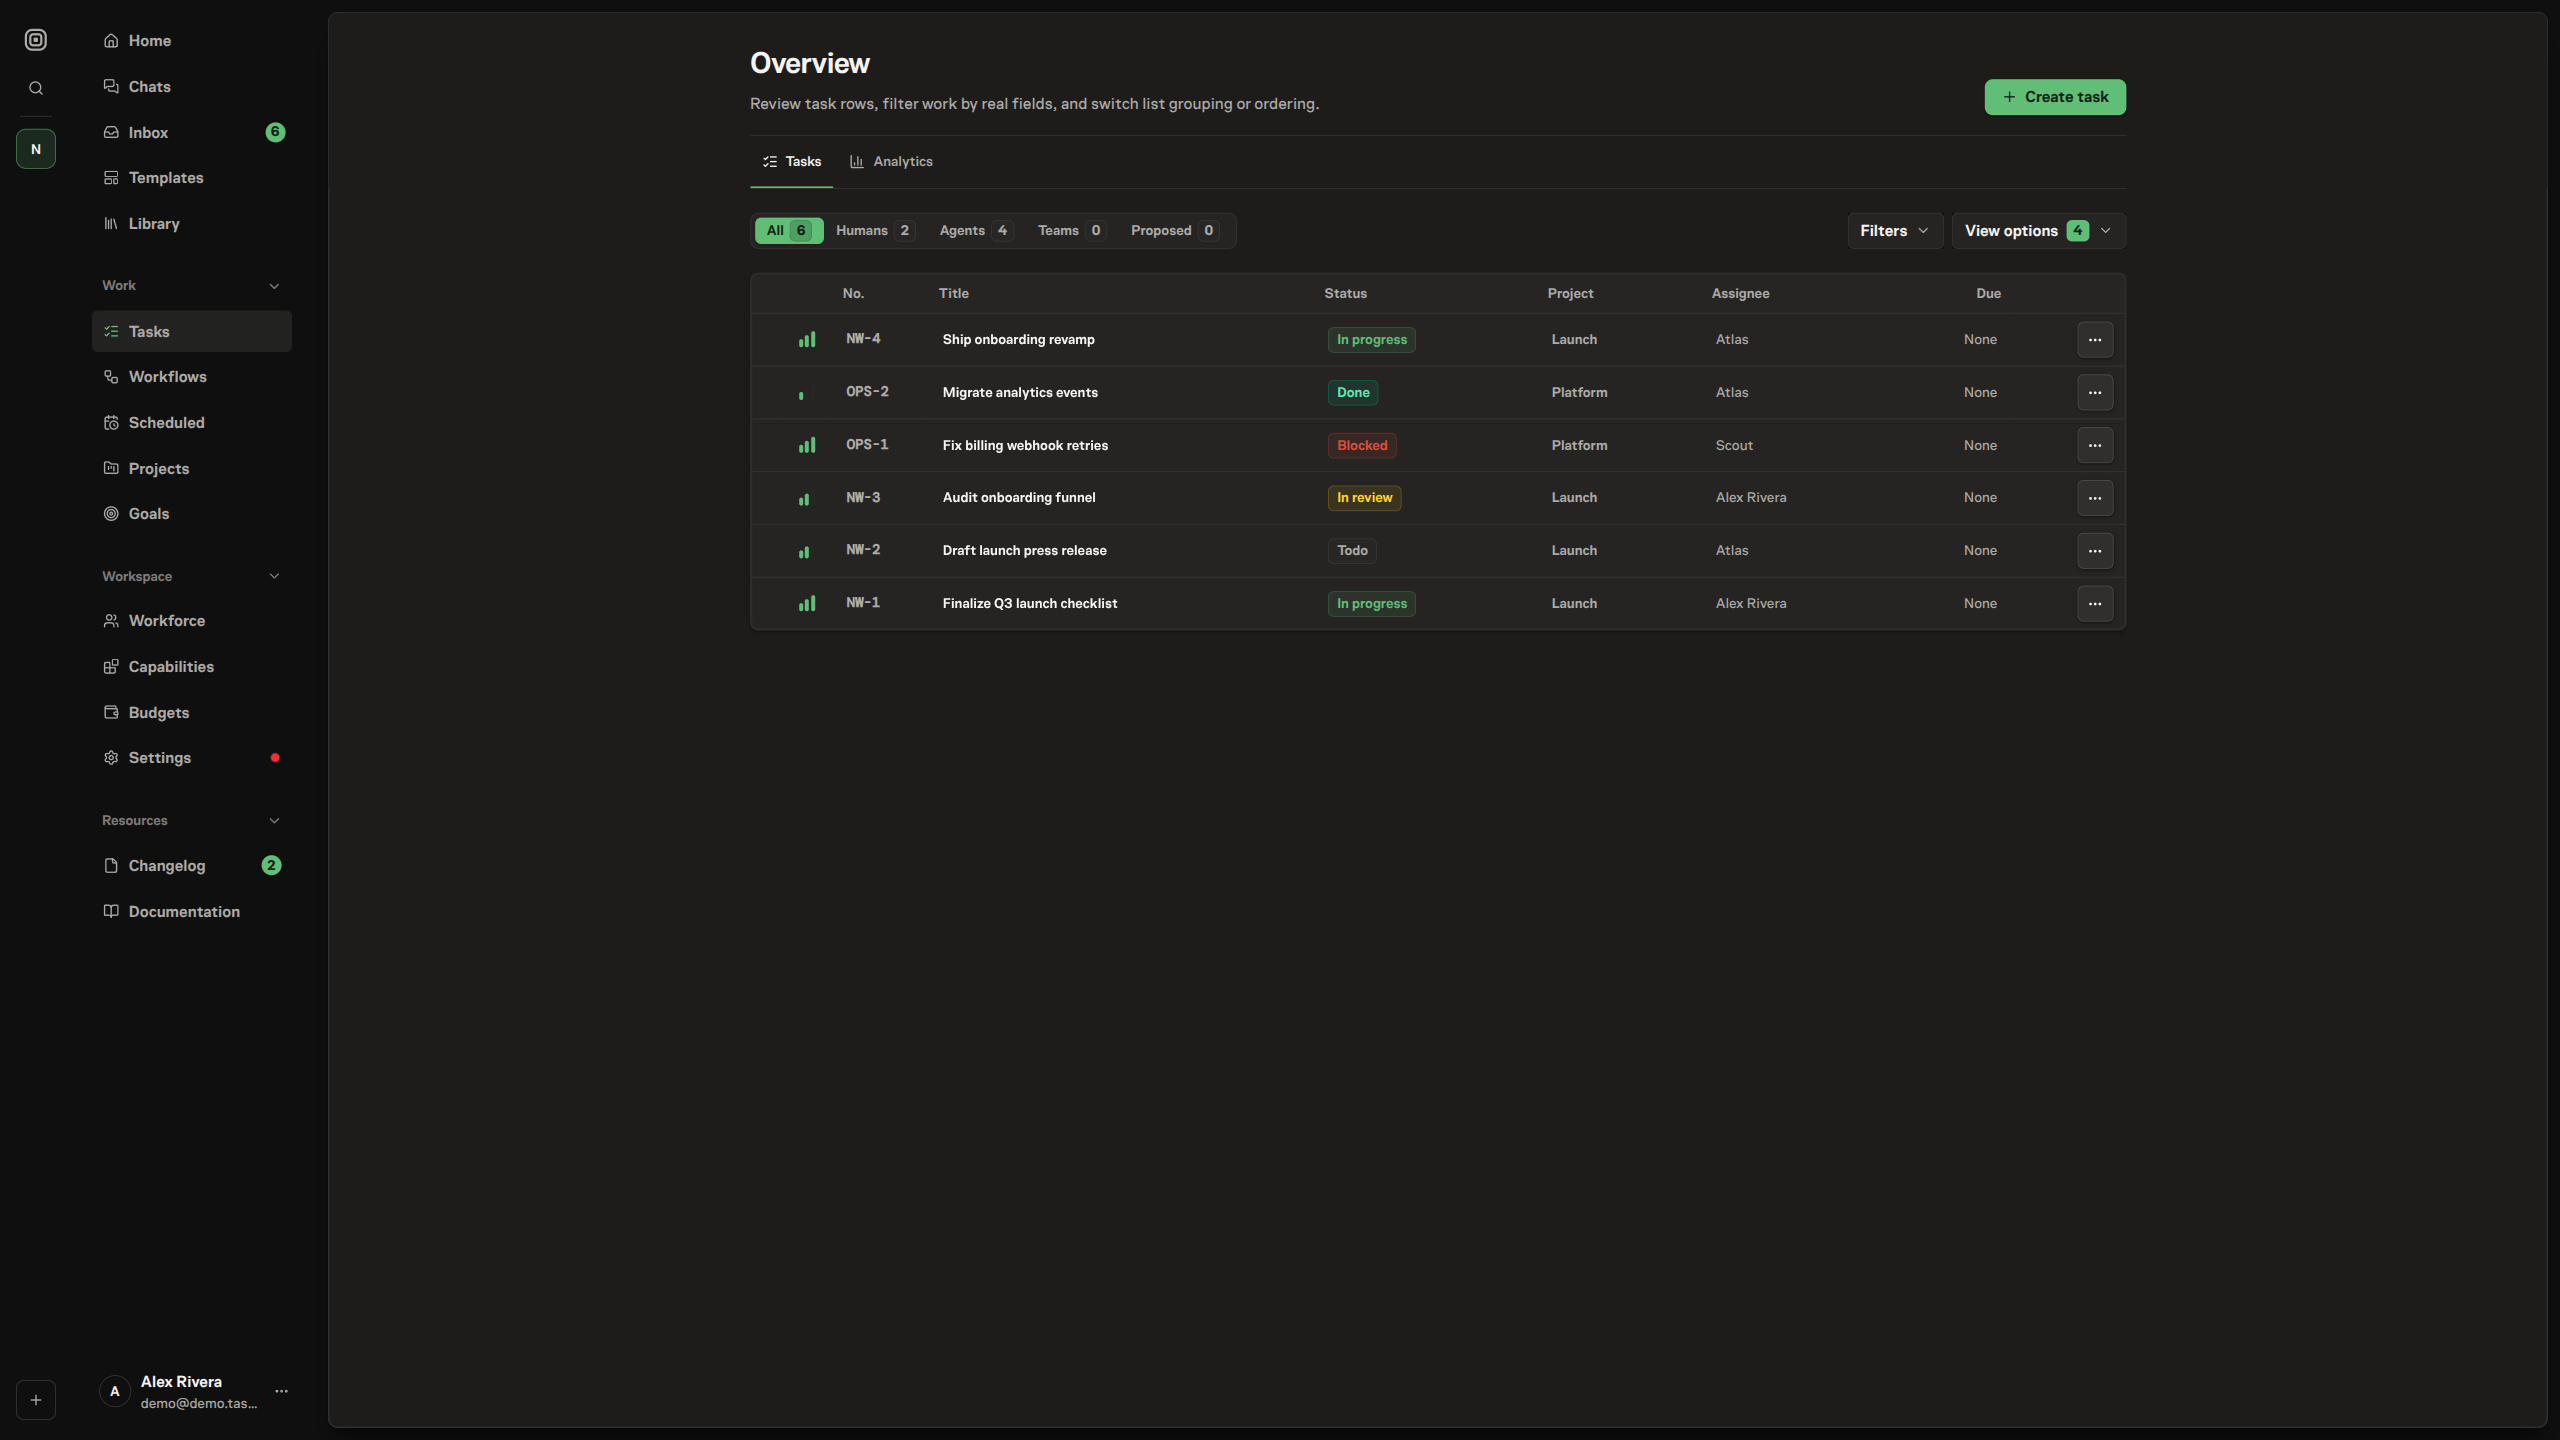Open row menu for Ship onboarding revamp

pos(2095,340)
